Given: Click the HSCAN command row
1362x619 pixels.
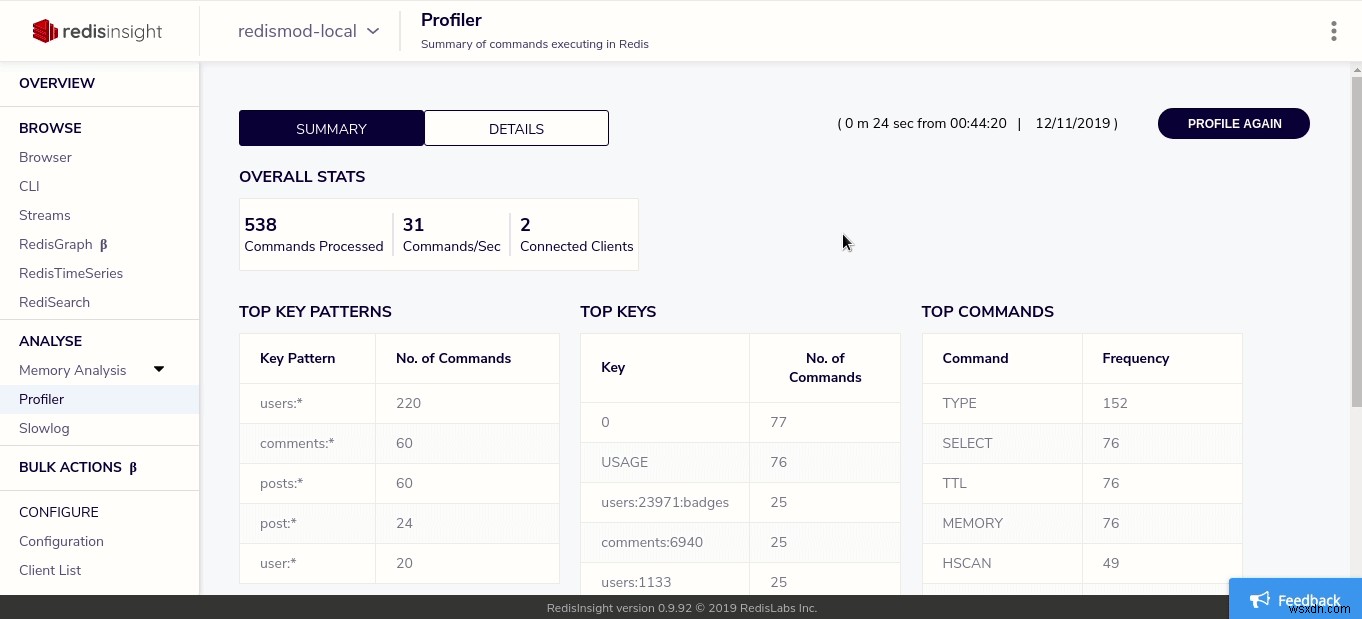Looking at the screenshot, I should pos(1082,563).
